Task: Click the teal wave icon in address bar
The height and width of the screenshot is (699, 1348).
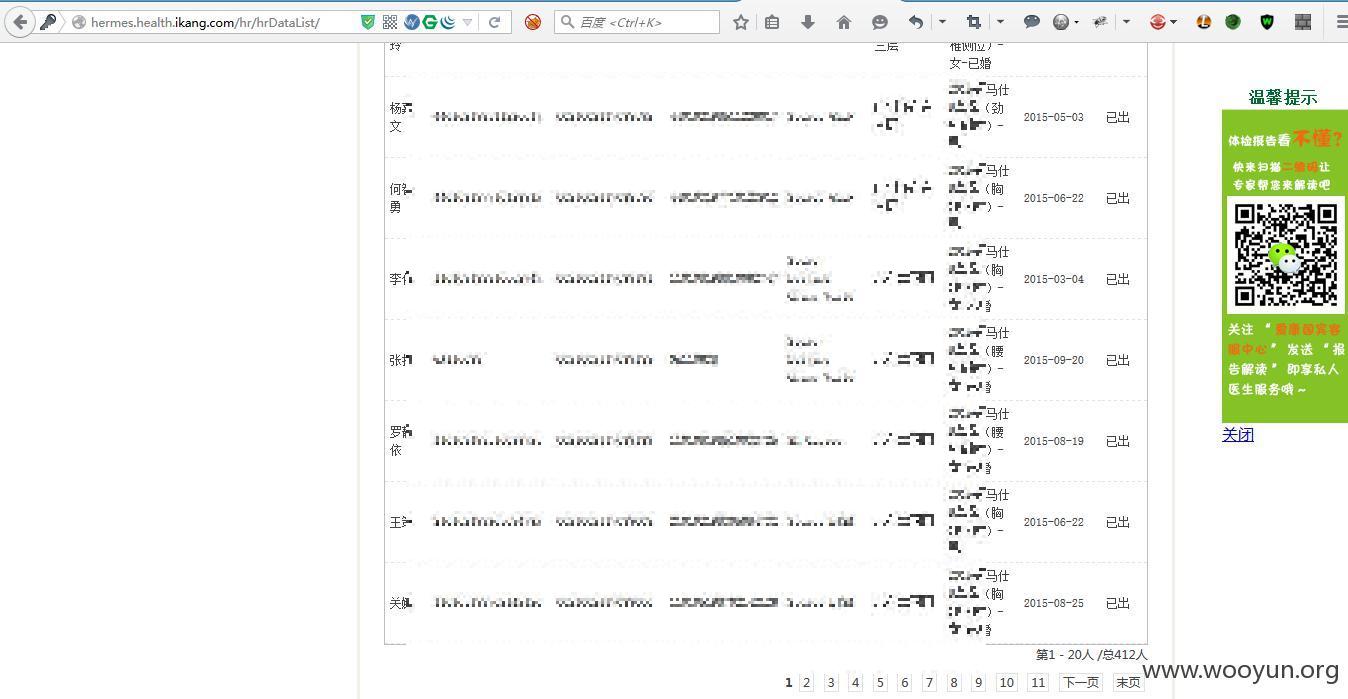Action: click(448, 21)
